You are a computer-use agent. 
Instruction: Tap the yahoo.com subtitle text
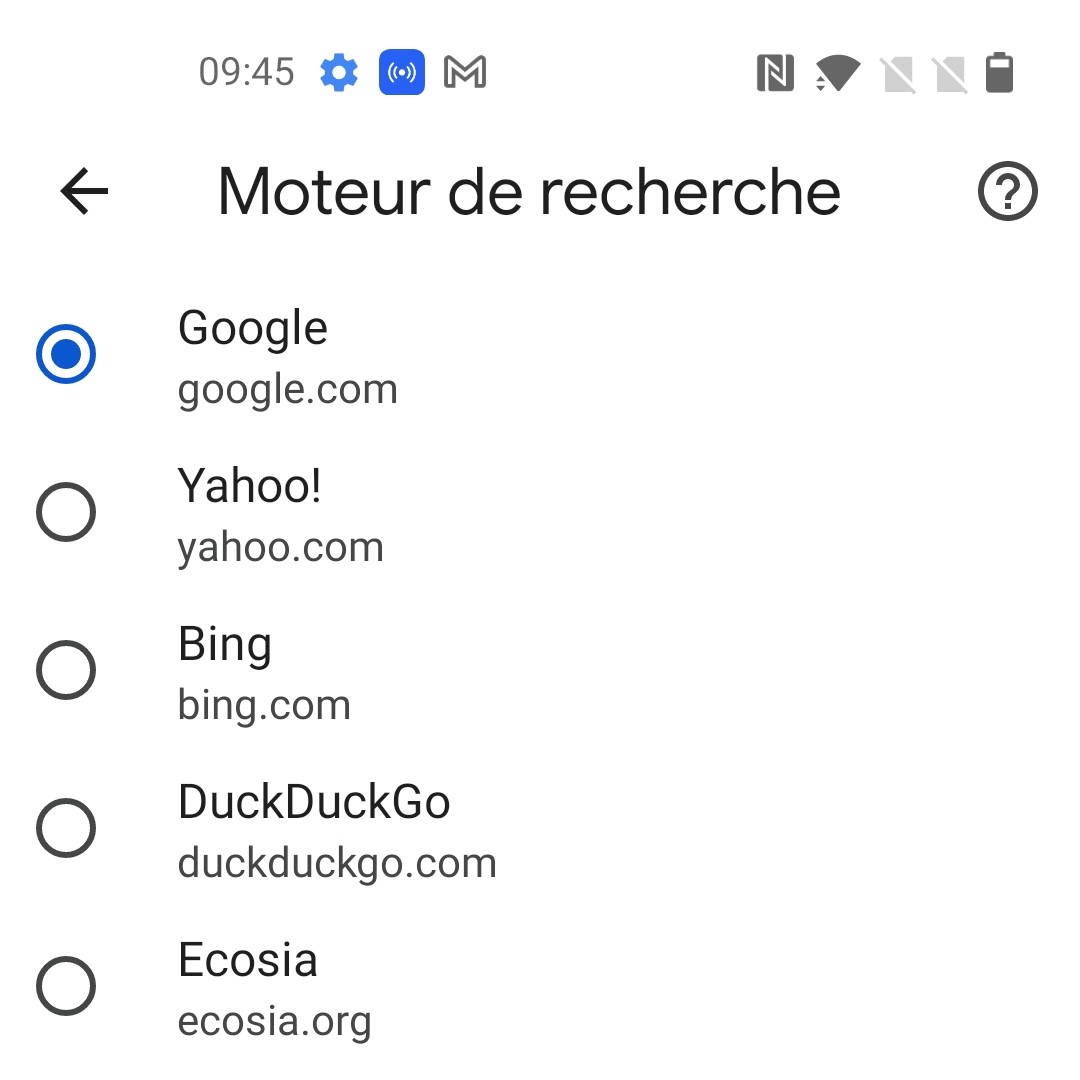(x=280, y=548)
